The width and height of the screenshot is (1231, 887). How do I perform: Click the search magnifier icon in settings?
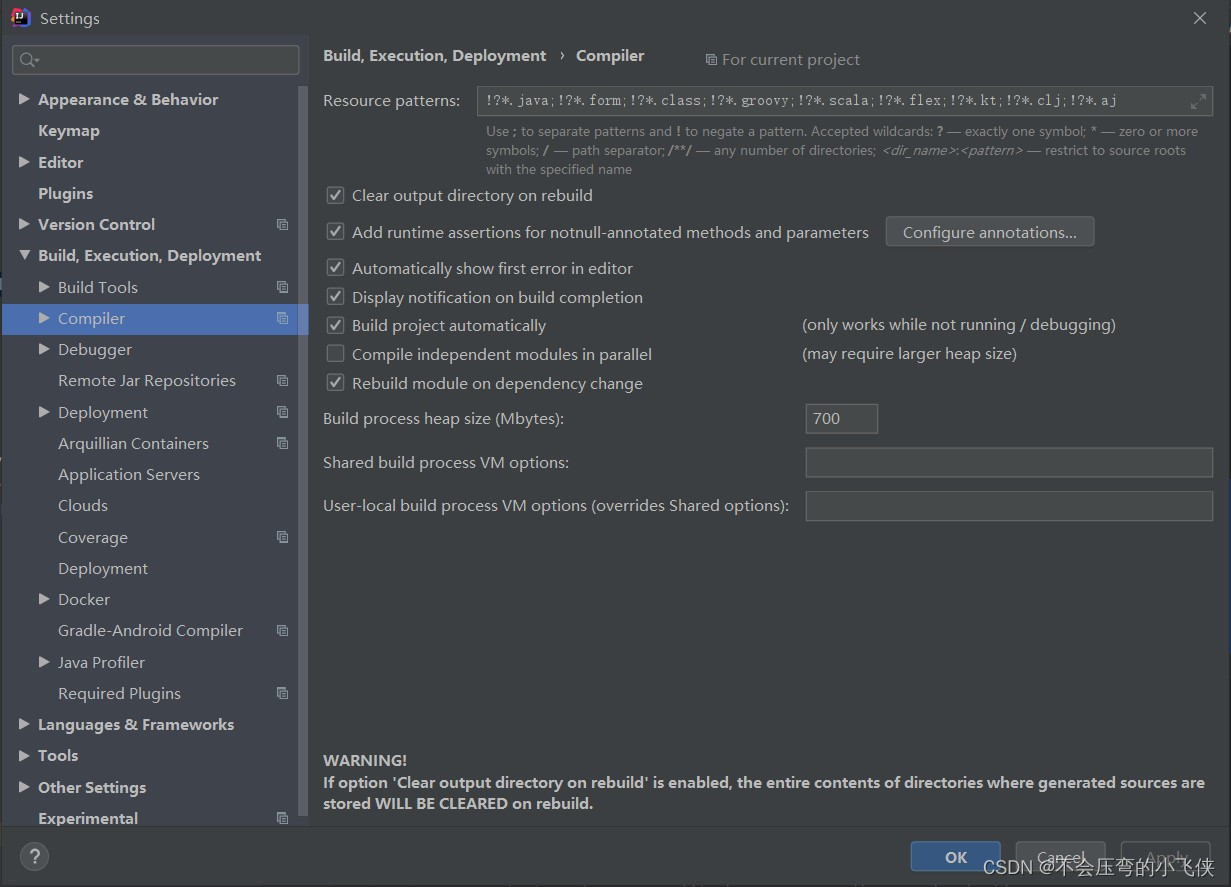pyautogui.click(x=28, y=60)
